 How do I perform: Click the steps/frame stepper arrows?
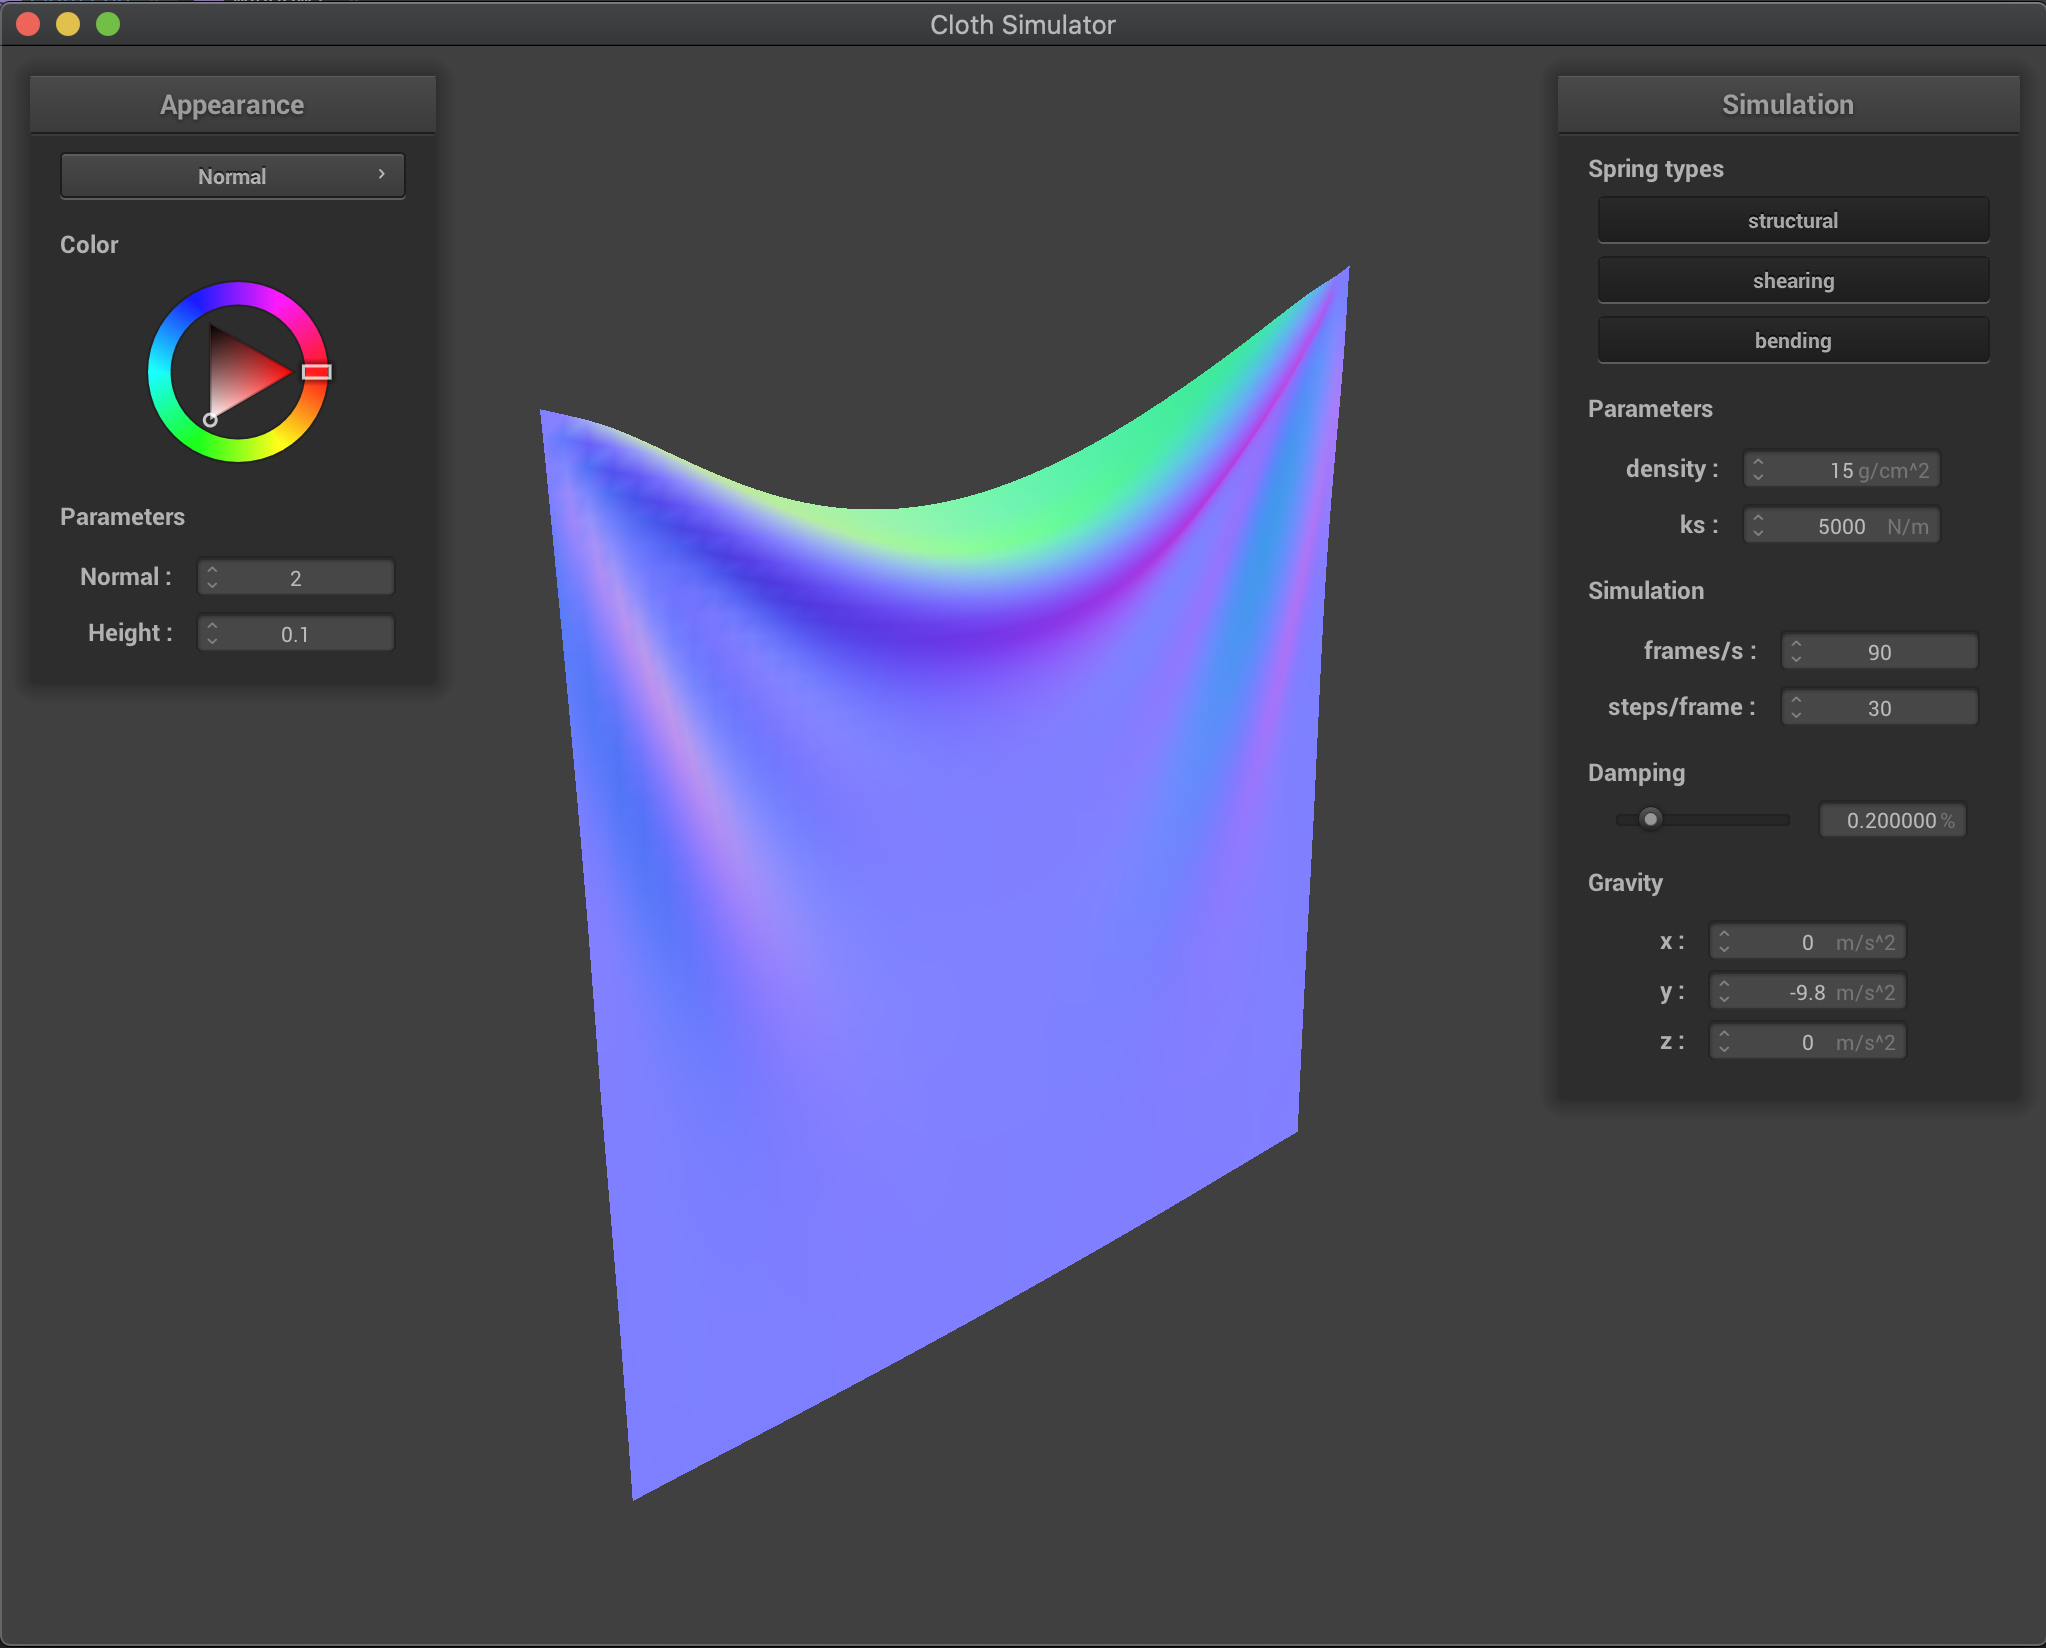1796,707
